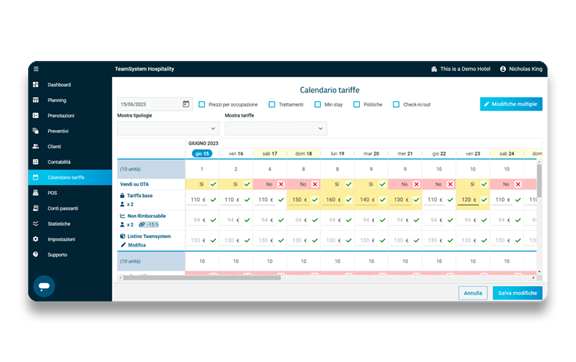576x362 pixels.
Task: Click Non Rimborsabile rate label
Action: coord(147,216)
